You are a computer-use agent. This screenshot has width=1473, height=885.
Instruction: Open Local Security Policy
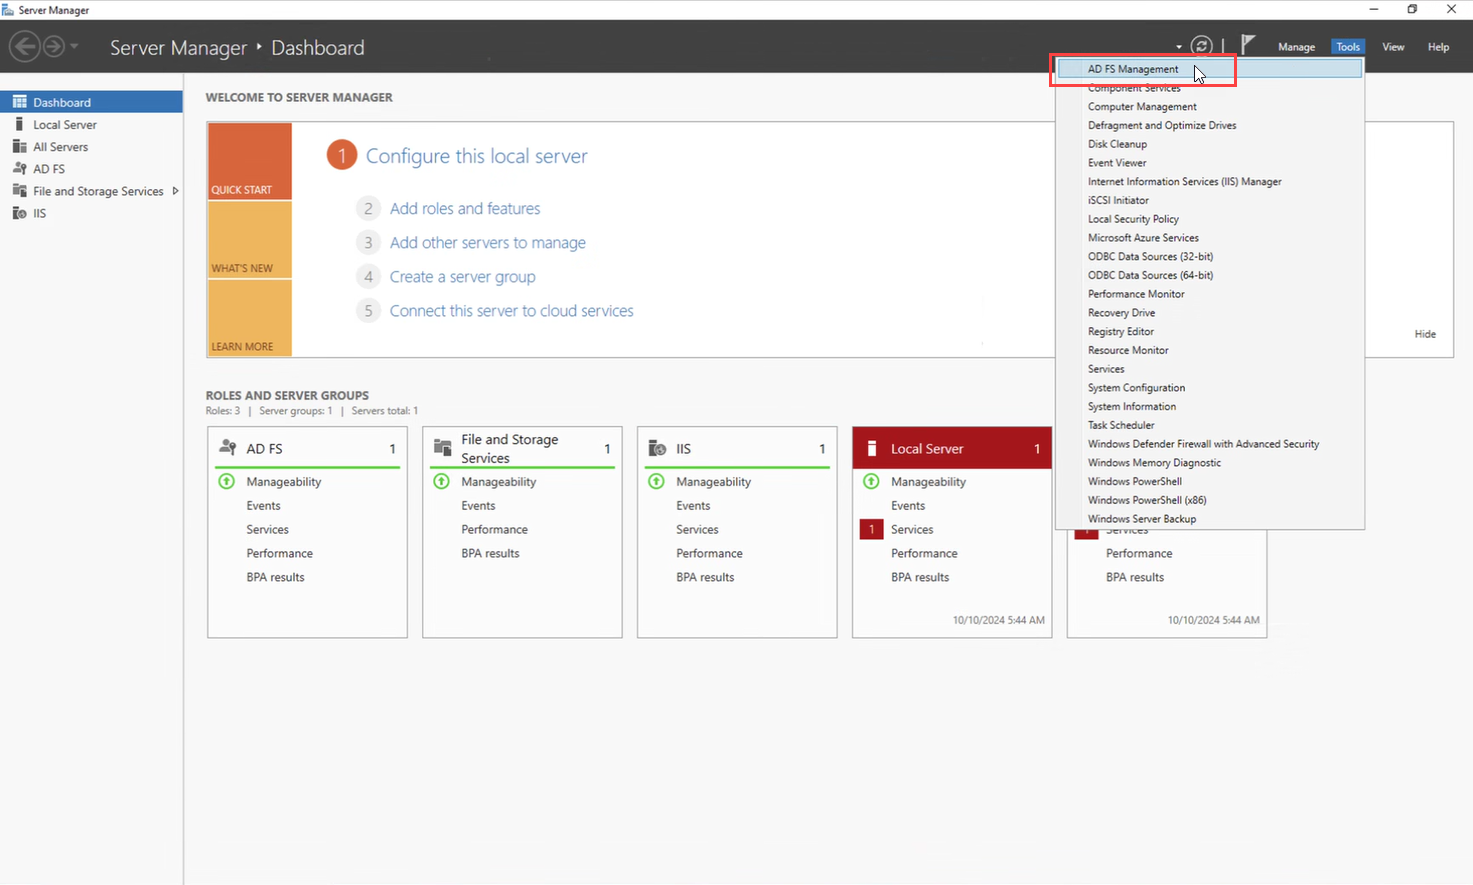point(1210,219)
